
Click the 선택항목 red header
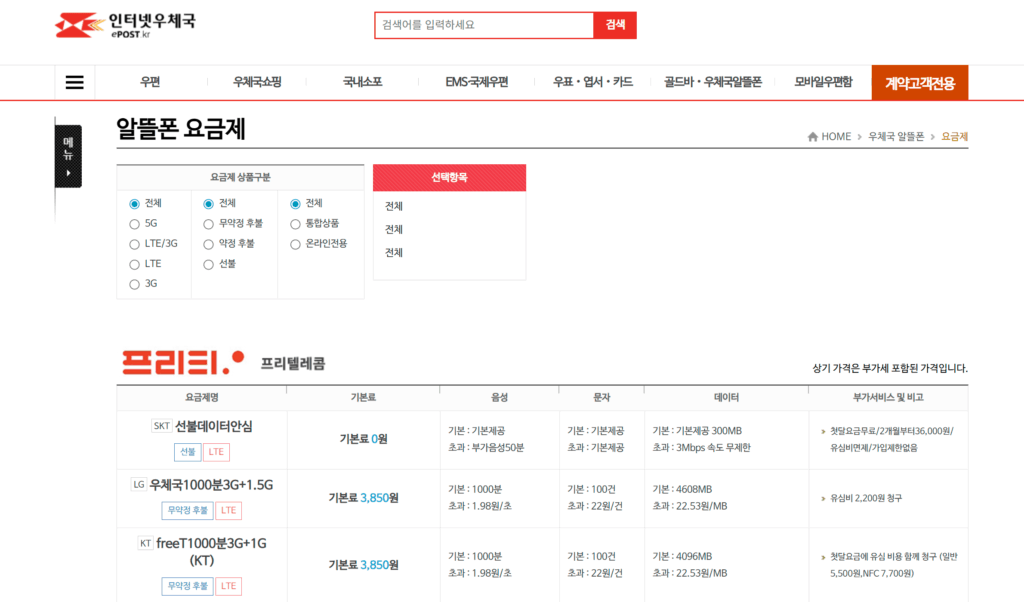click(x=449, y=178)
